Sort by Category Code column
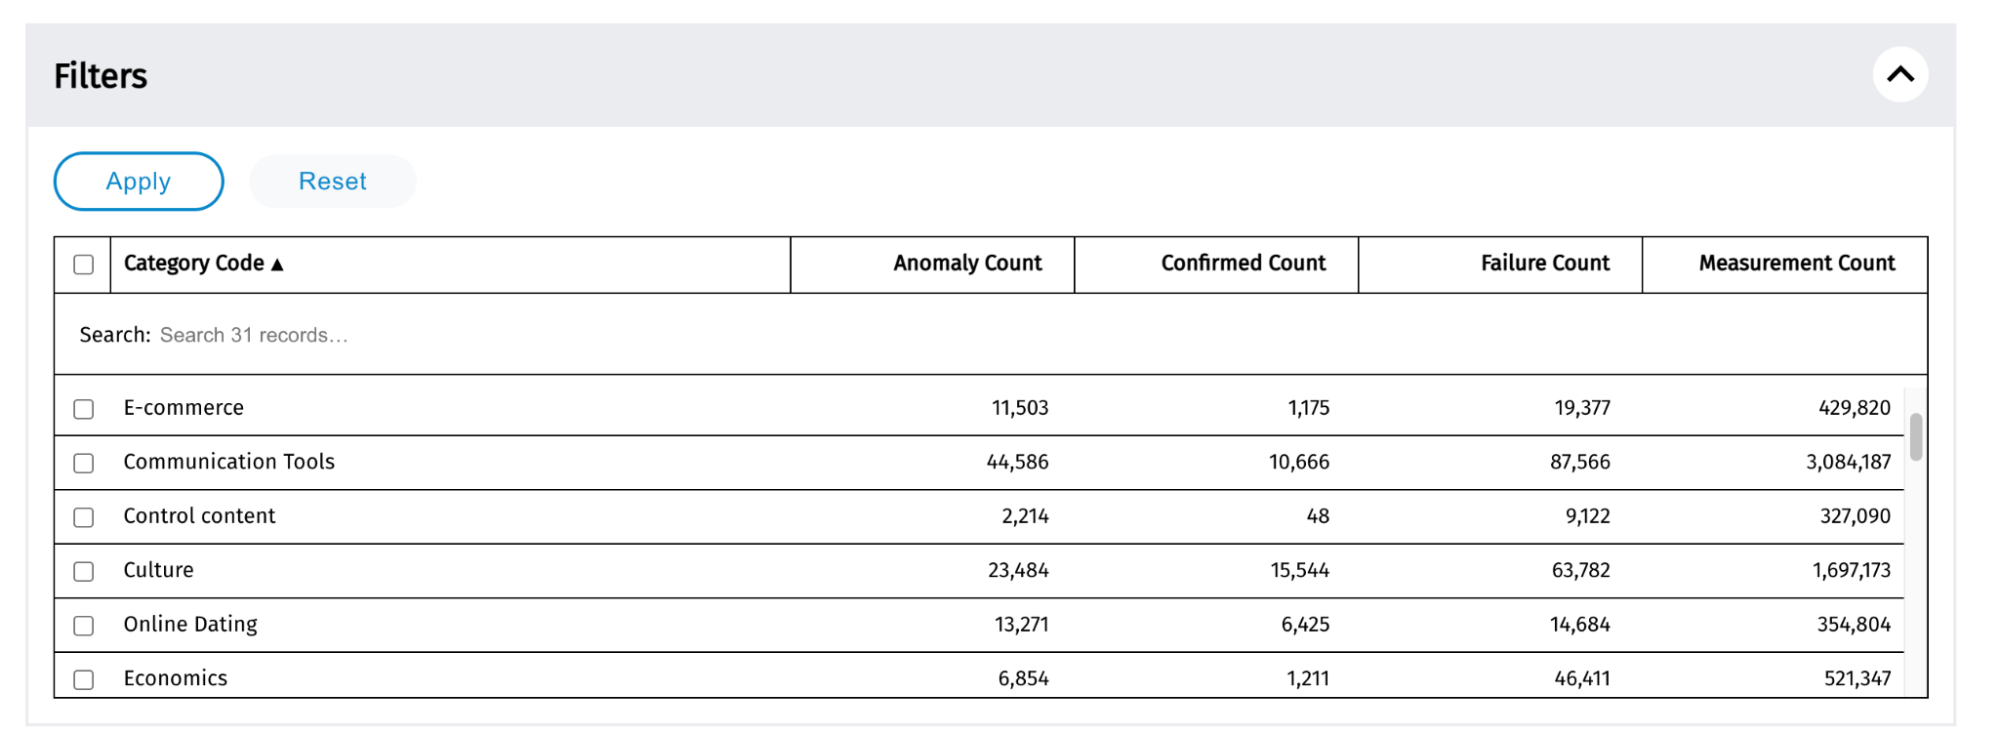This screenshot has width=1999, height=746. click(194, 263)
